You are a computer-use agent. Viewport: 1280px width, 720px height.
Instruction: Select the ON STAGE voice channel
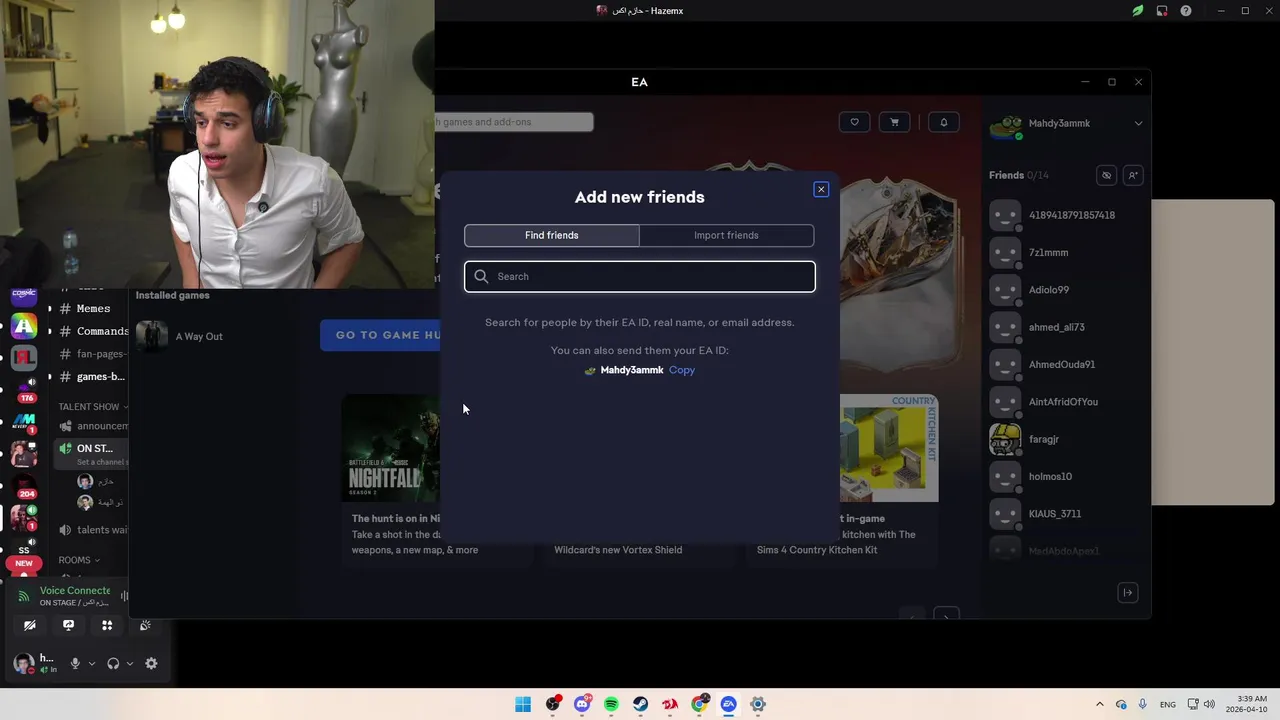pyautogui.click(x=92, y=454)
